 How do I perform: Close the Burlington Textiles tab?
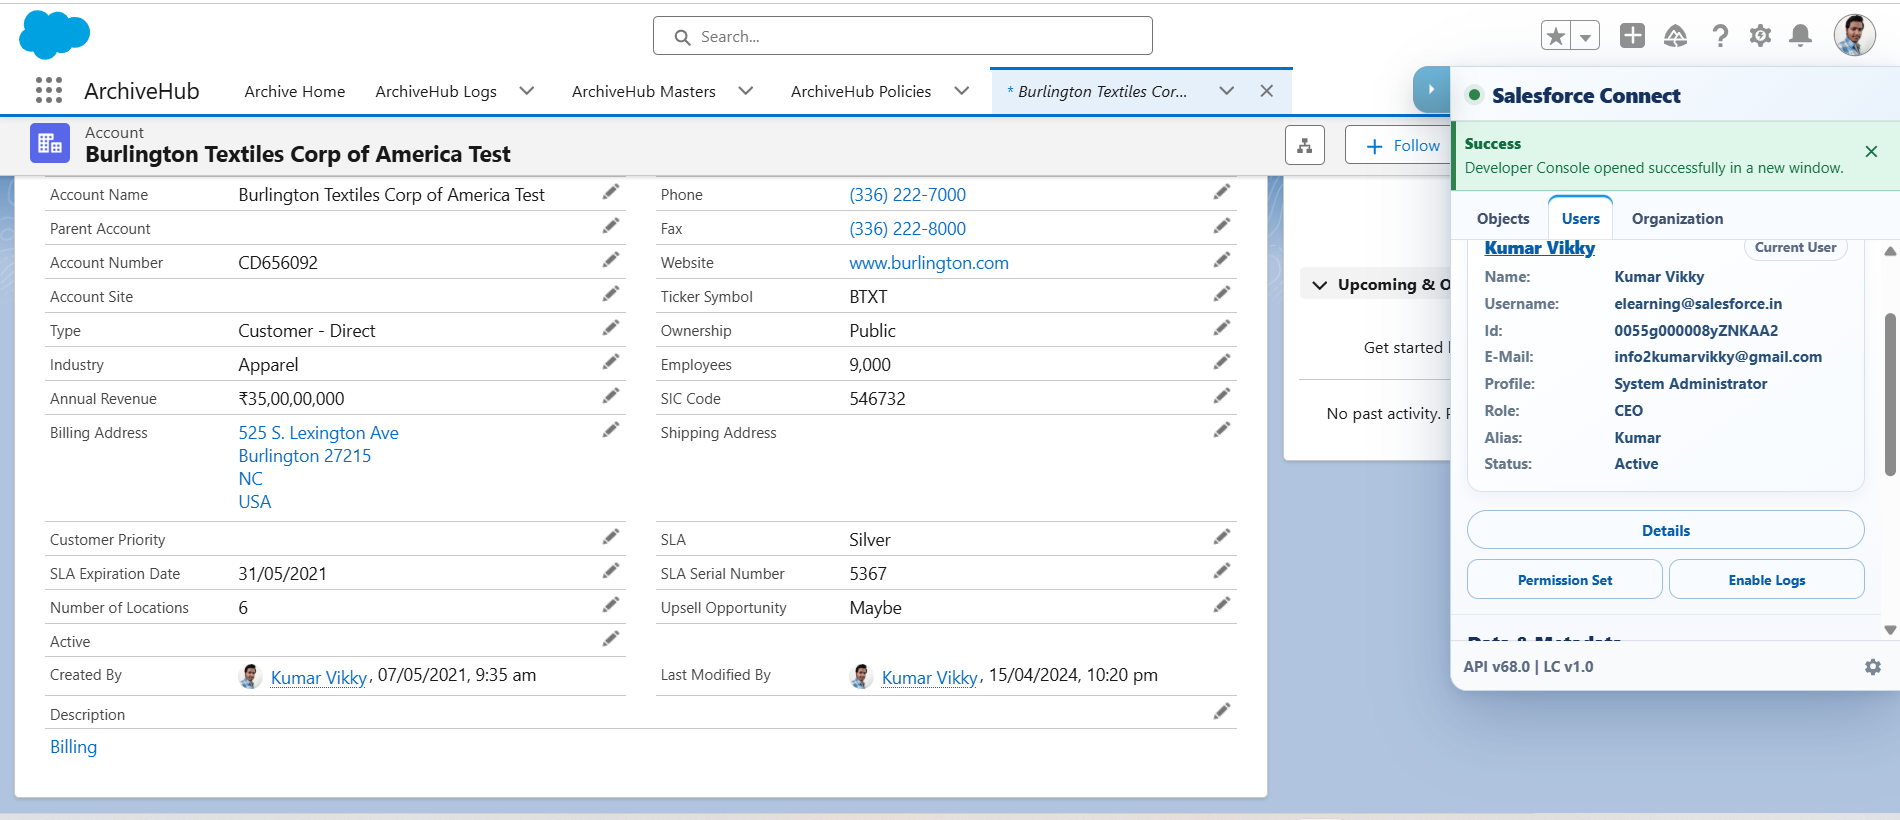click(1267, 91)
